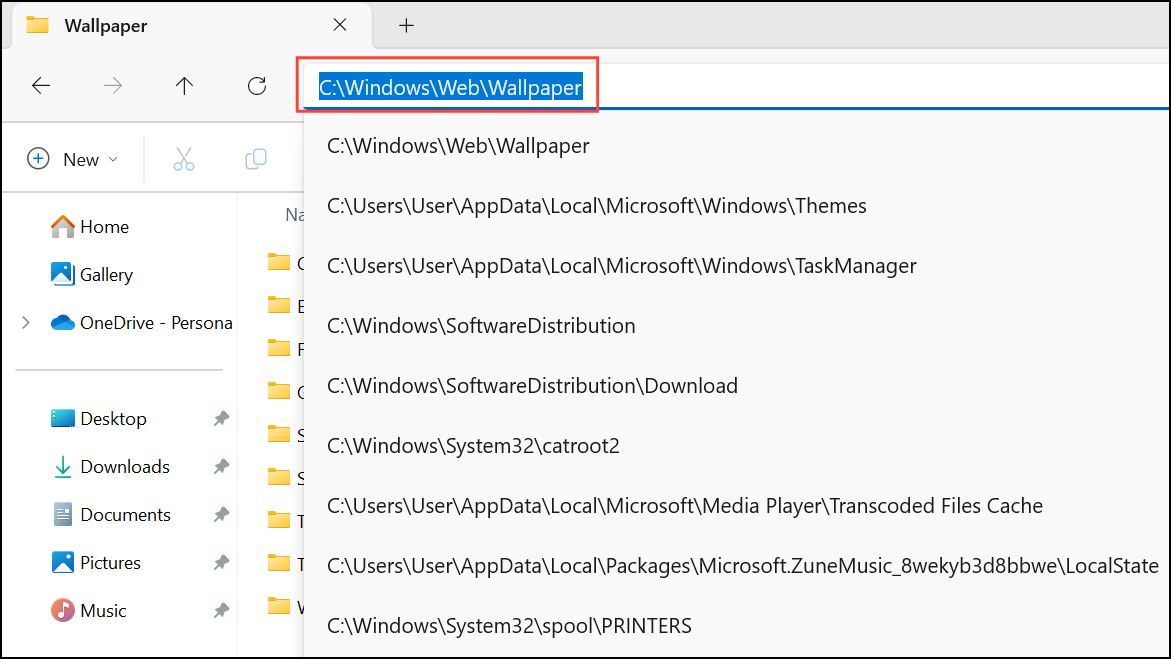
Task: Select C:\Windows\Web\Wallpaper suggestion
Action: [x=458, y=146]
